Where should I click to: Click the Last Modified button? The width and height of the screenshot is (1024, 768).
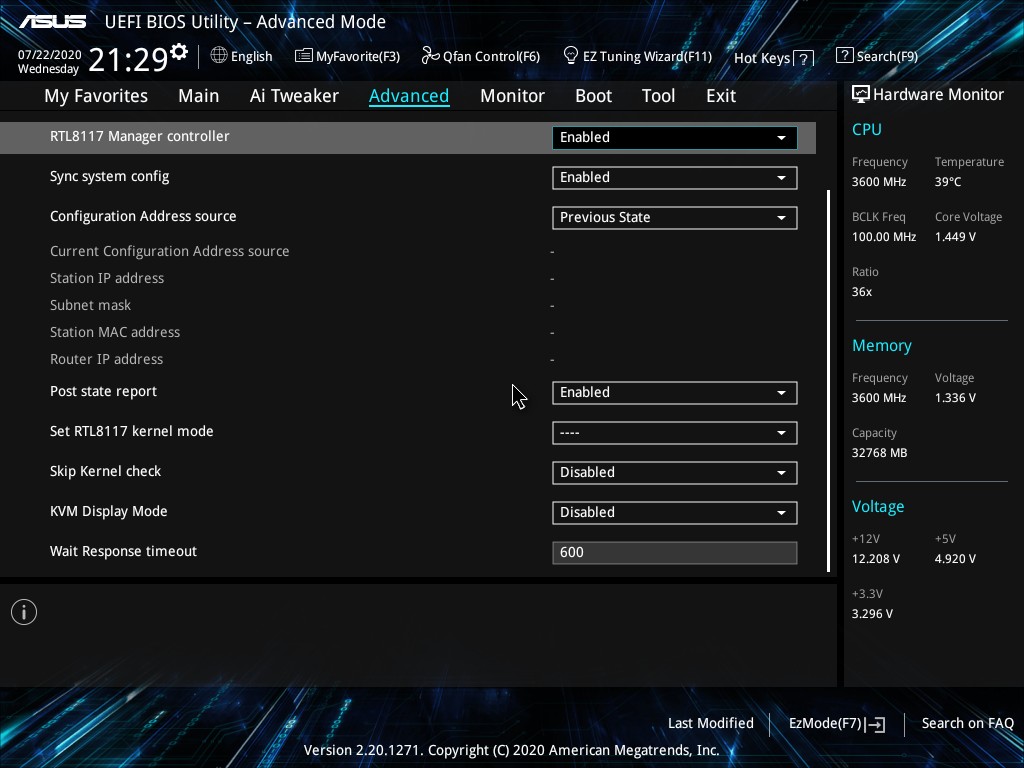[710, 723]
